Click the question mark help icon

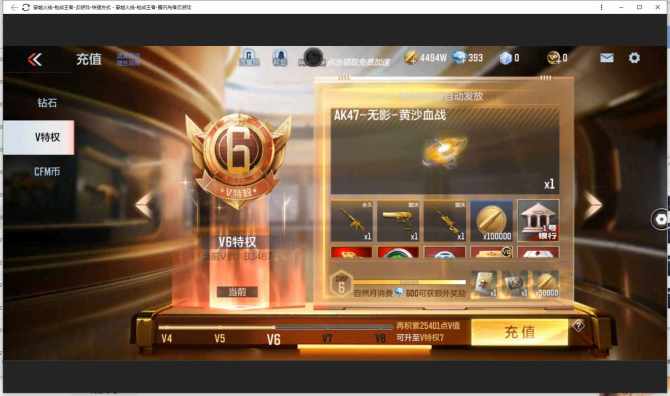point(579,326)
